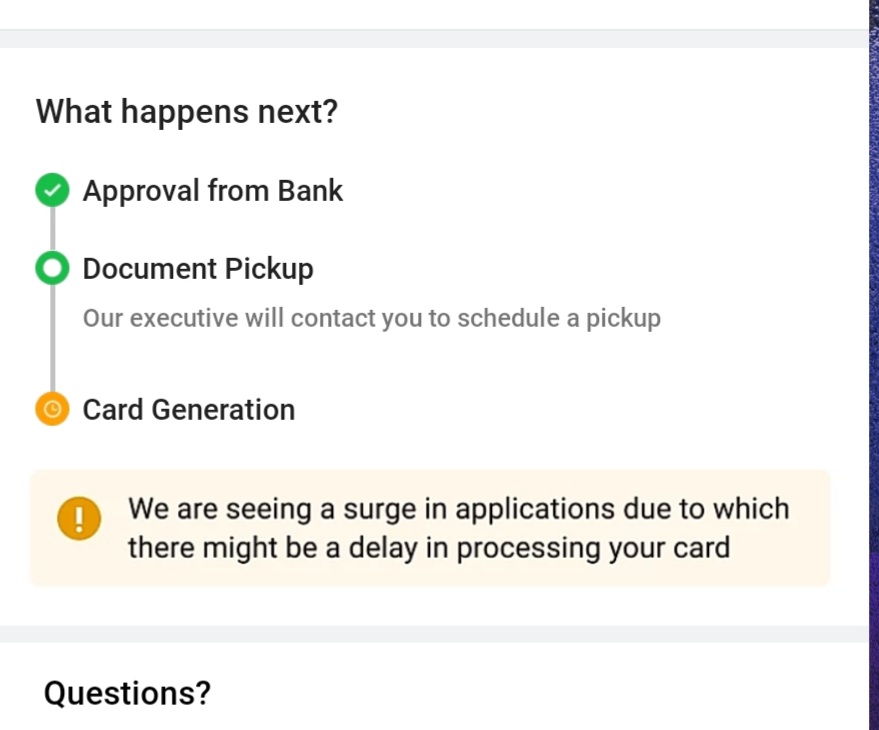The width and height of the screenshot is (879, 730).
Task: Select the Card Generation step label
Action: (188, 409)
